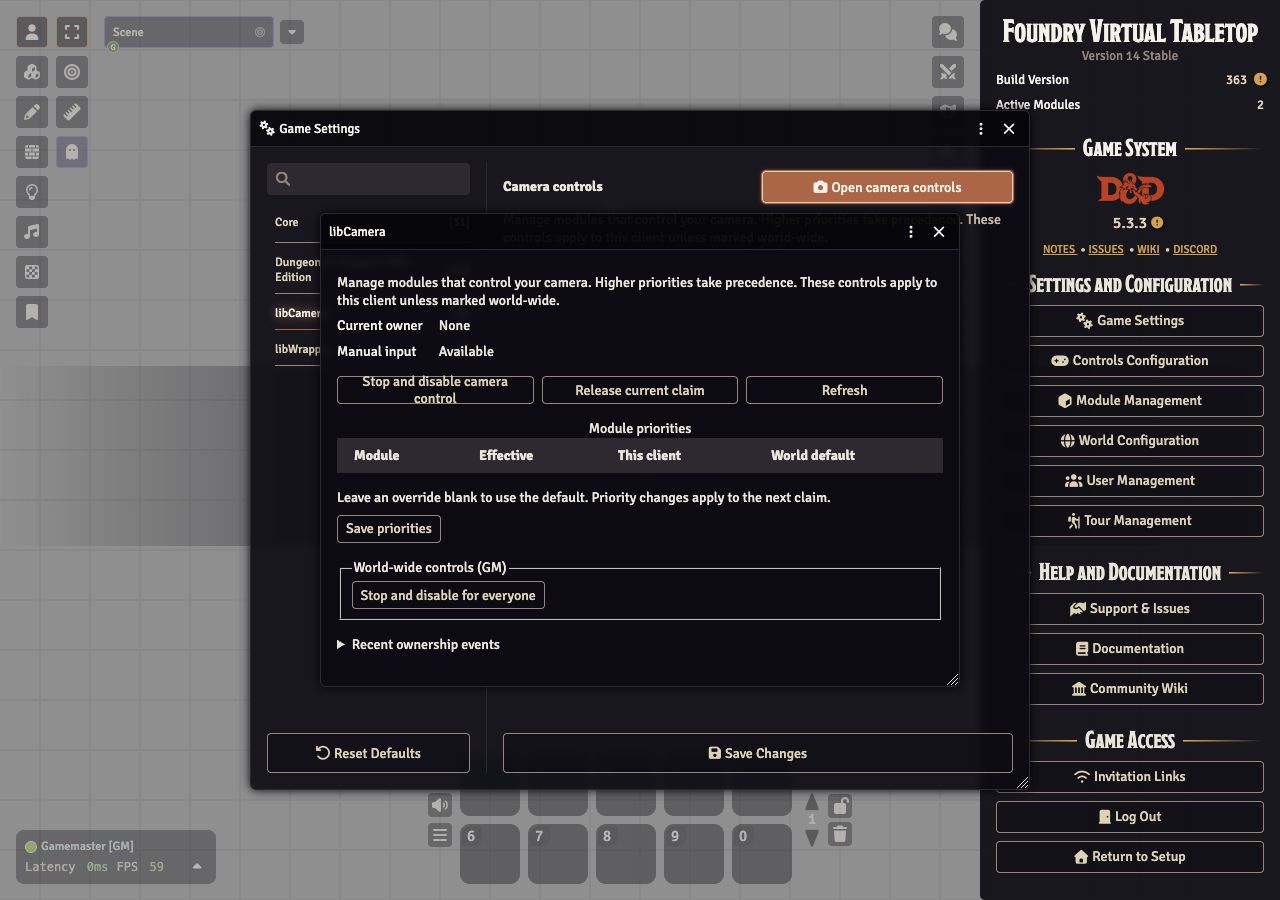This screenshot has width=1280, height=900.
Task: Open the Combat encounters crossed-swords tab
Action: click(948, 72)
